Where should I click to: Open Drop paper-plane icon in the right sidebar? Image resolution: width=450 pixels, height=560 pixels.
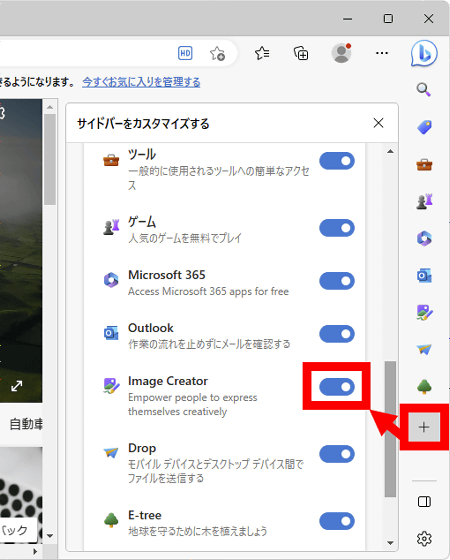tap(424, 349)
